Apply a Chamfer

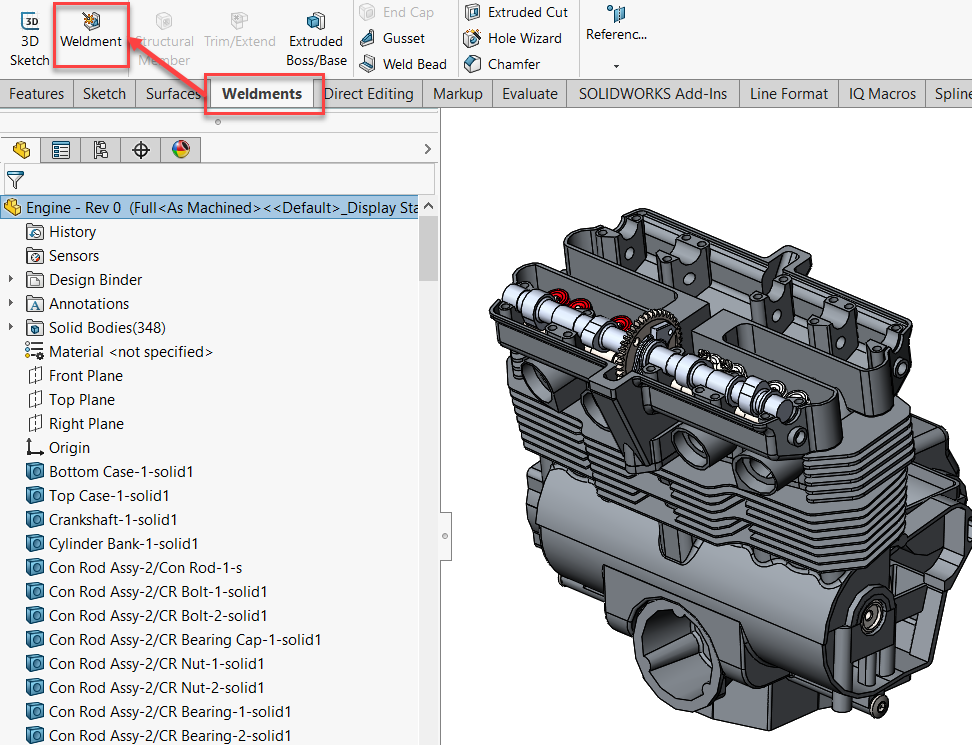click(x=502, y=64)
